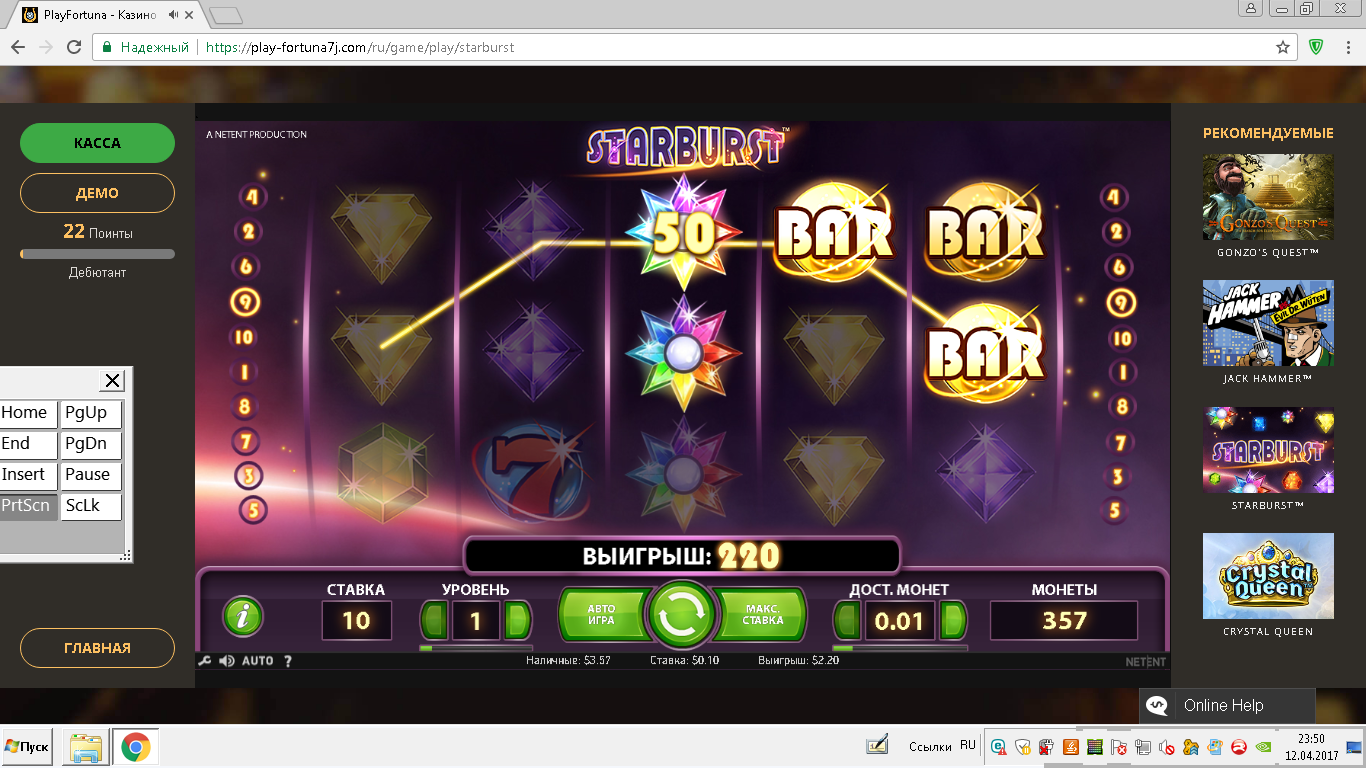Increase the bet level with right arrow
Screen dimensions: 1366x768
pyautogui.click(x=517, y=621)
